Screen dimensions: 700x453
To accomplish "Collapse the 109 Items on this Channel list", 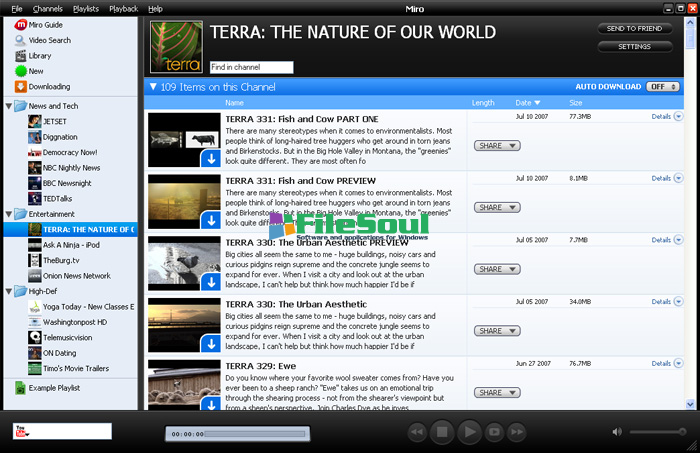I will [x=152, y=87].
